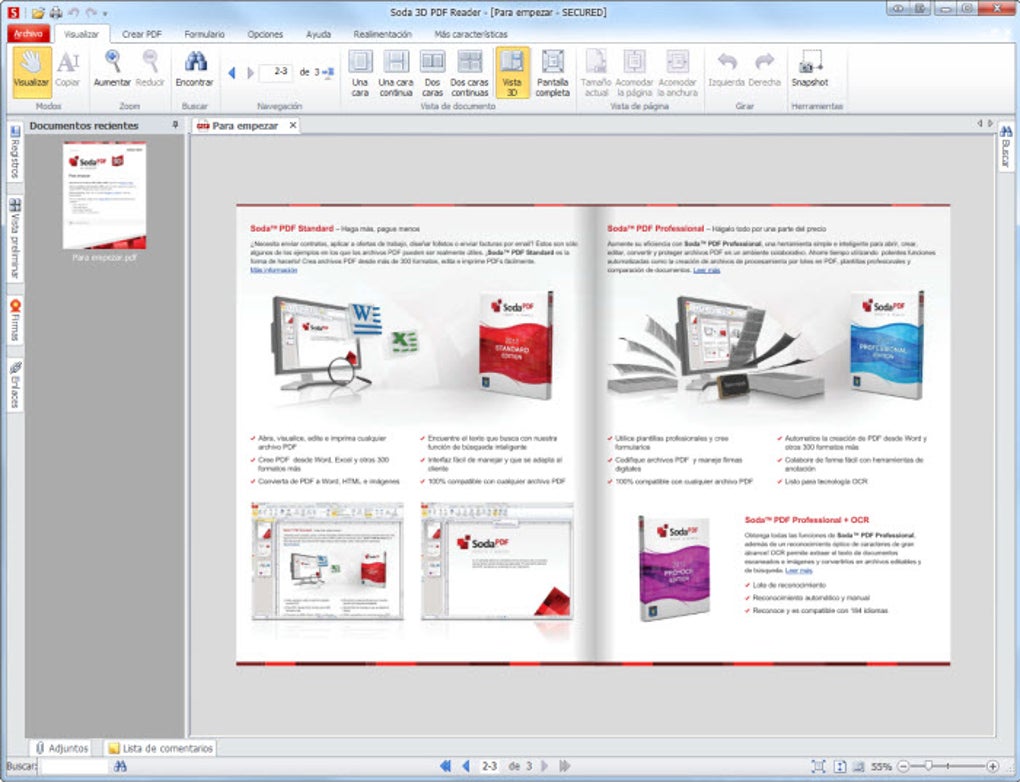Image resolution: width=1020 pixels, height=782 pixels.
Task: Choose Acomodar la página
Action: pyautogui.click(x=634, y=73)
